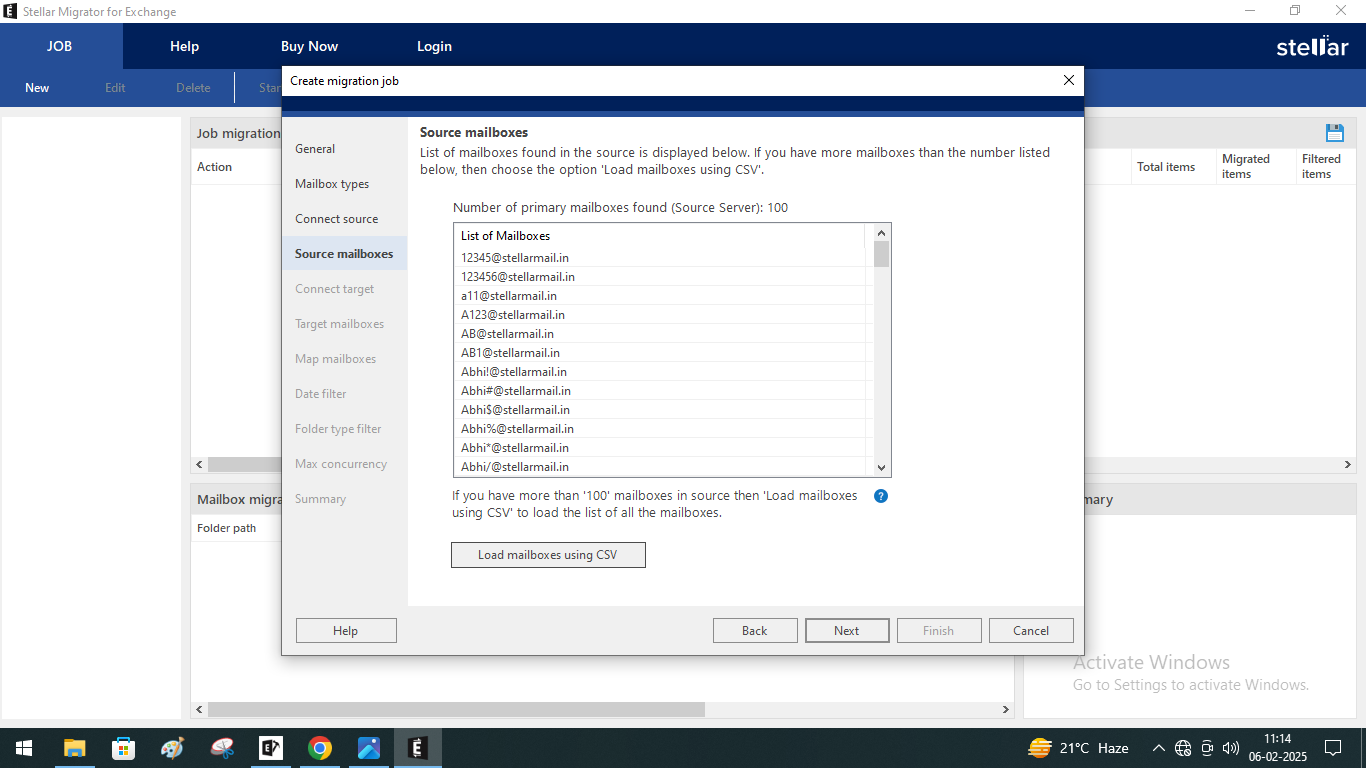Screen dimensions: 1366x768
Task: Open File Explorer from taskbar
Action: (x=74, y=748)
